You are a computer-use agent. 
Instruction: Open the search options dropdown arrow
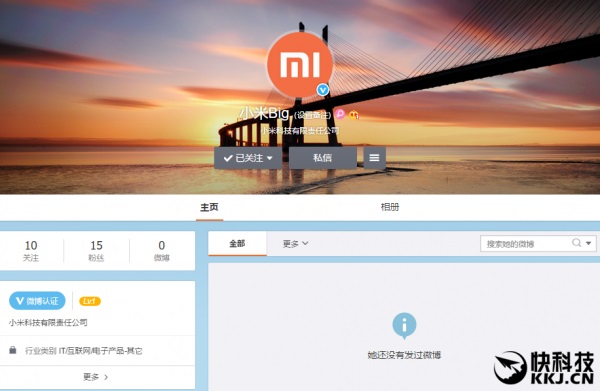coord(589,243)
